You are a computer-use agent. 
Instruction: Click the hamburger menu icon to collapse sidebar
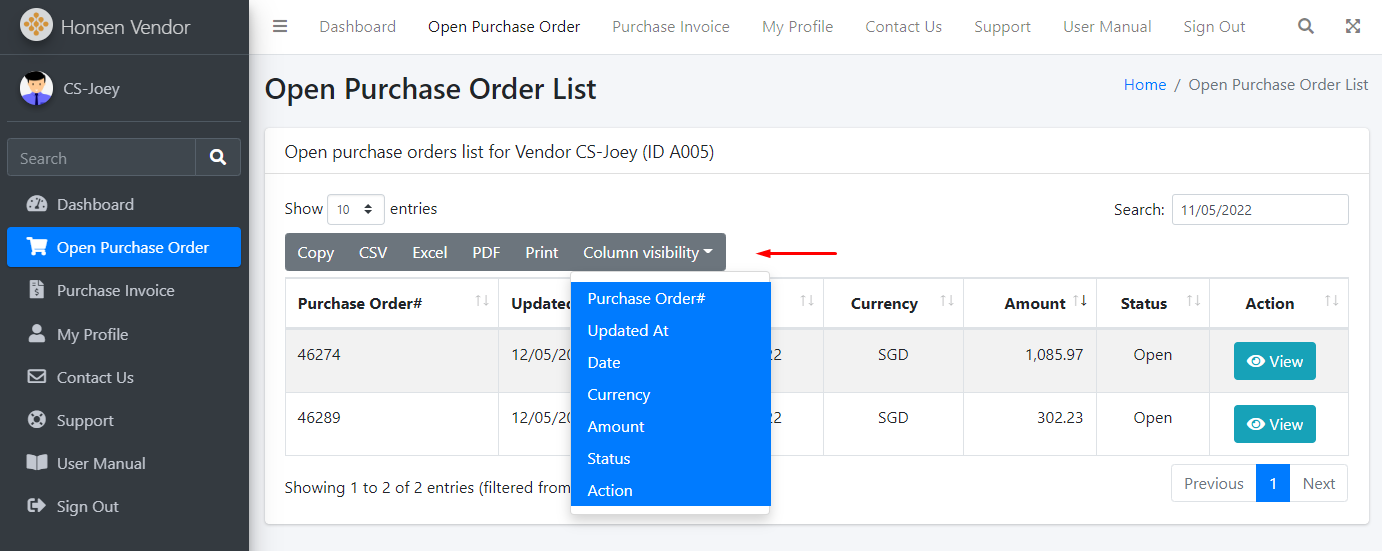point(280,27)
